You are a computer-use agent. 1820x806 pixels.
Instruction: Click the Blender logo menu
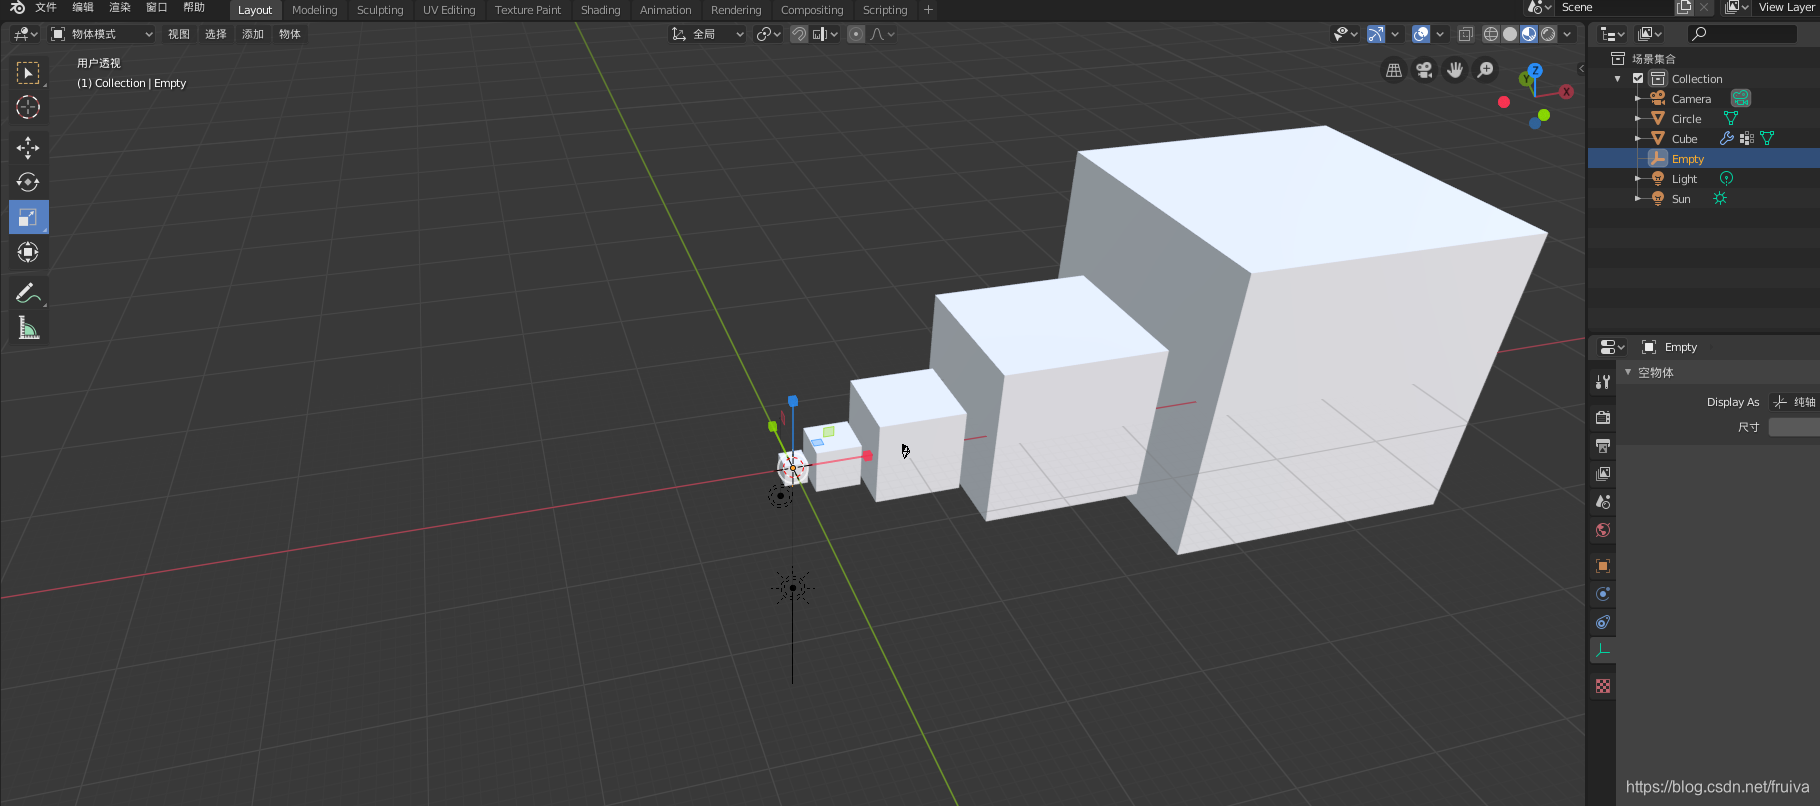point(17,8)
